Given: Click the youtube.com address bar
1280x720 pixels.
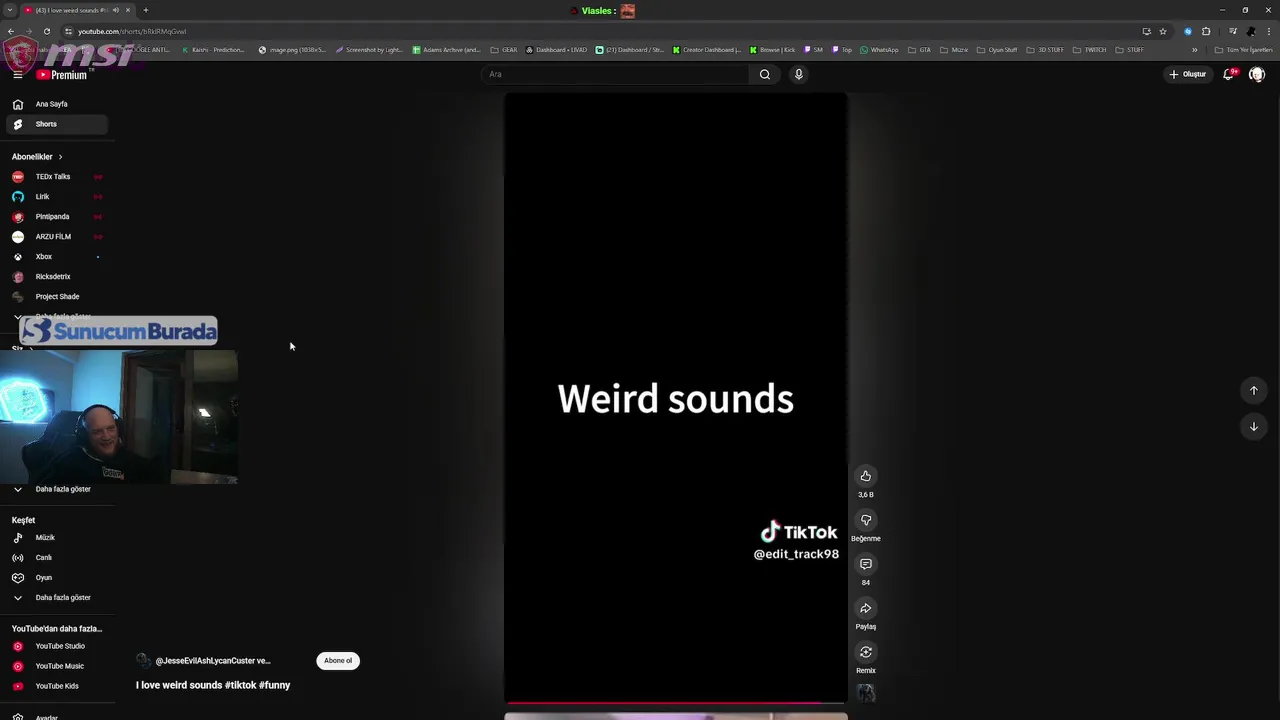Looking at the screenshot, I should 600,31.
